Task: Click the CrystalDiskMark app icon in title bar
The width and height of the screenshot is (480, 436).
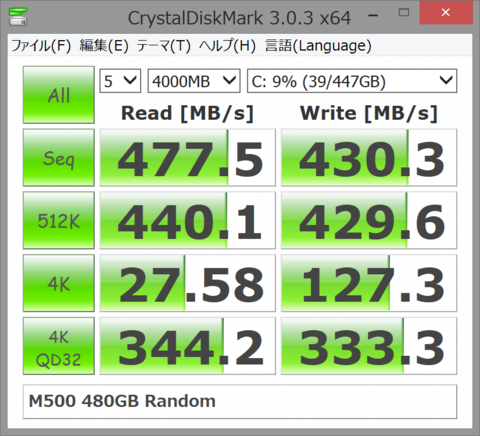Action: (18, 16)
